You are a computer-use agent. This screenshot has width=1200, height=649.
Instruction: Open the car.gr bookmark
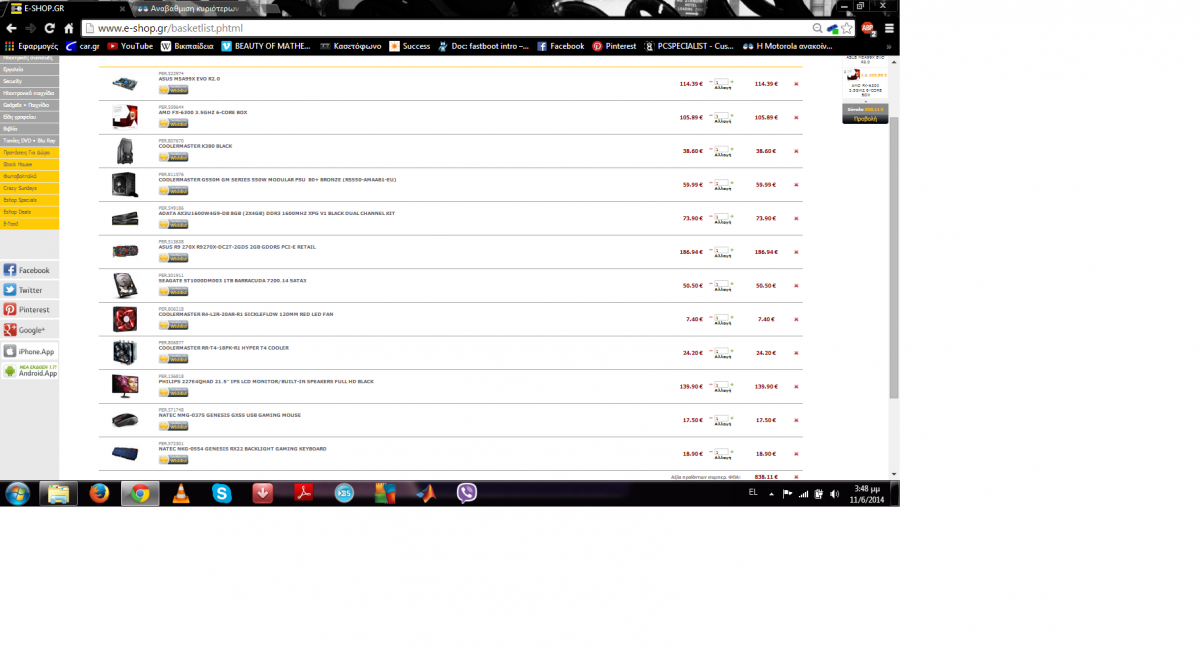tap(82, 46)
